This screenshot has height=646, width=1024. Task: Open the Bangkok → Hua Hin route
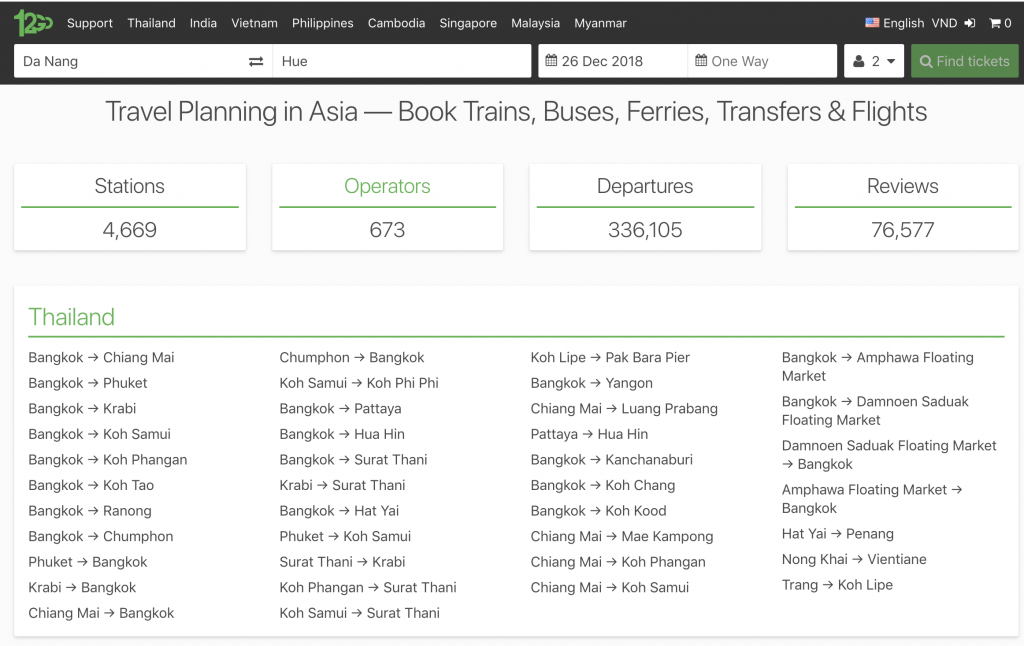click(x=342, y=434)
